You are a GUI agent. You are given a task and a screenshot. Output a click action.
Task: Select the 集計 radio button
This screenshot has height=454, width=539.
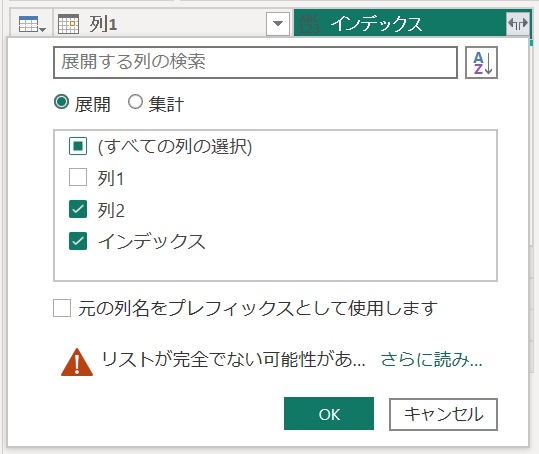[x=135, y=102]
